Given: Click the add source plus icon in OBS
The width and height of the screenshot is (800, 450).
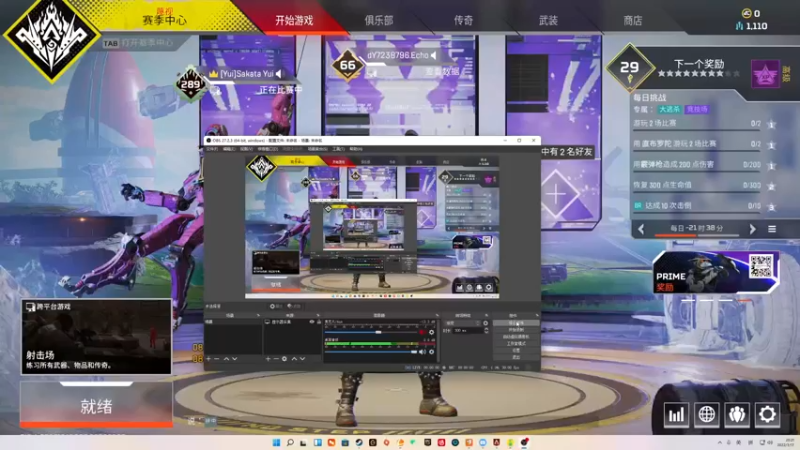Looking at the screenshot, I should [268, 359].
